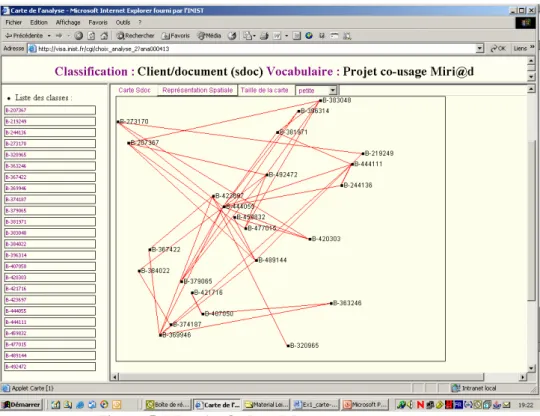This screenshot has height=416, width=540.
Task: Switch to 'Material Loi...' taskbar window
Action: click(x=267, y=405)
